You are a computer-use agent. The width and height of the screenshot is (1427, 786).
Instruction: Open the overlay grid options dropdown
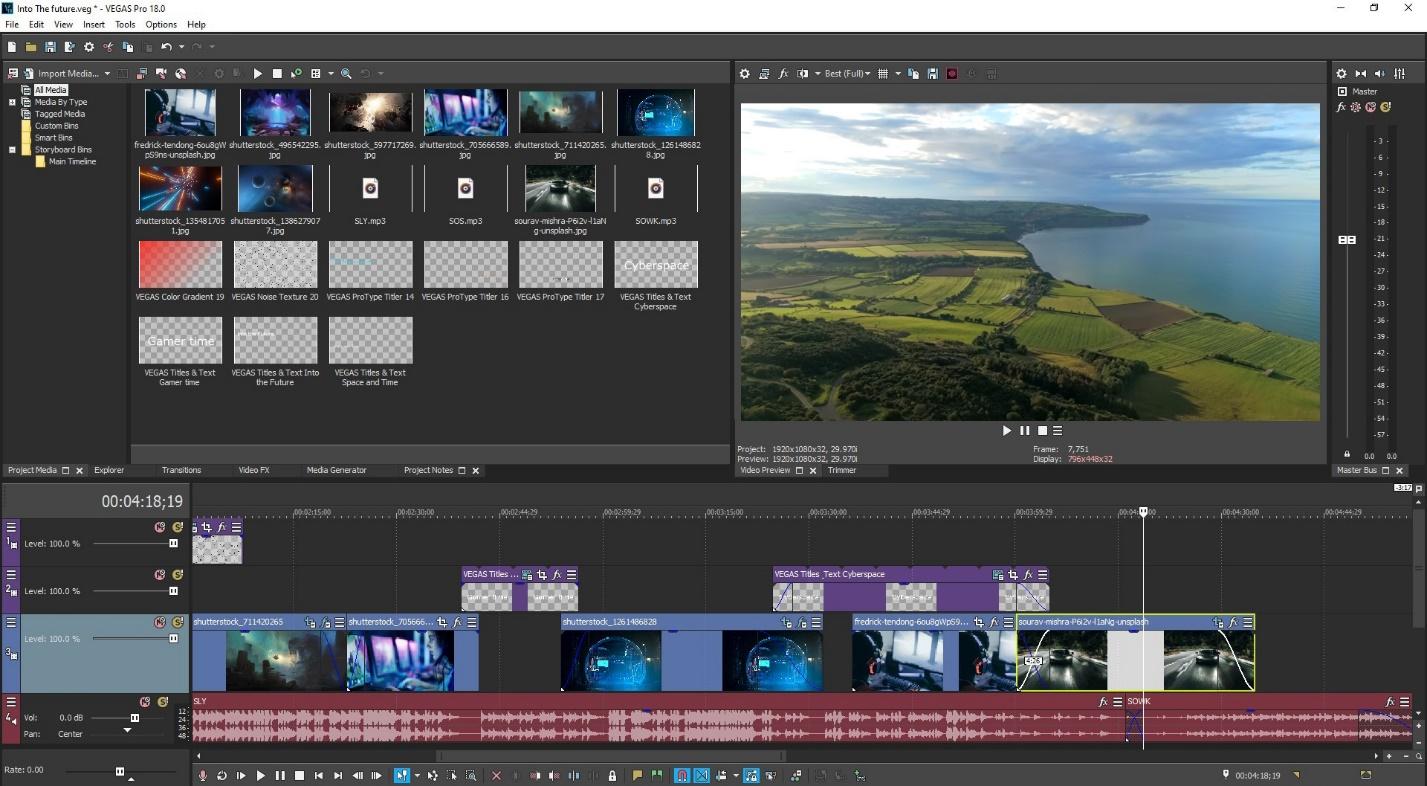pyautogui.click(x=897, y=73)
